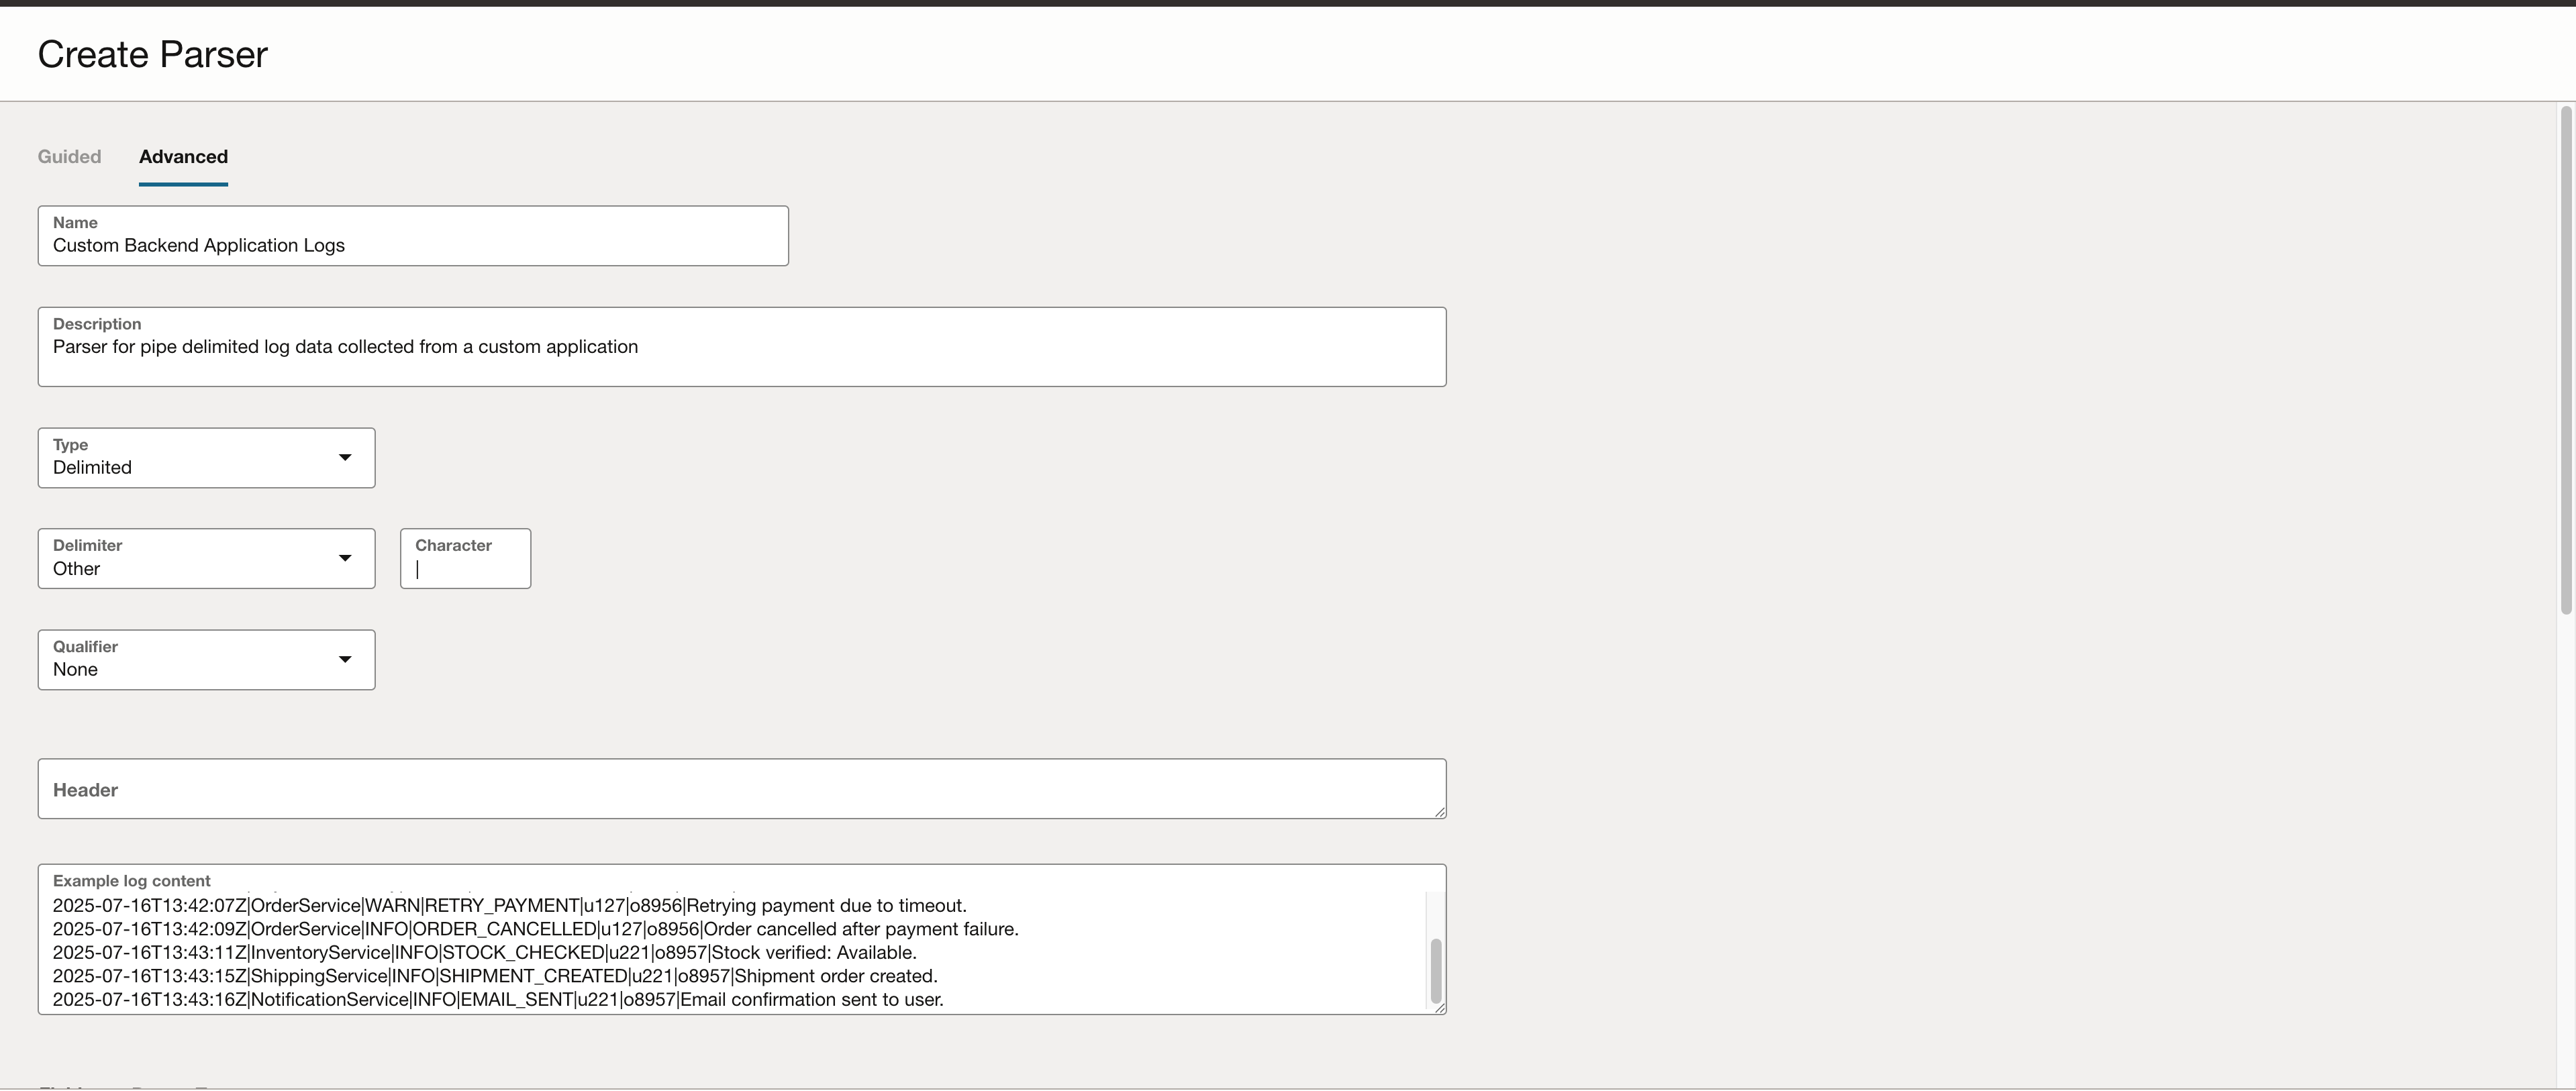The height and width of the screenshot is (1091, 2576).
Task: Click inside the Name input field
Action: tap(412, 246)
